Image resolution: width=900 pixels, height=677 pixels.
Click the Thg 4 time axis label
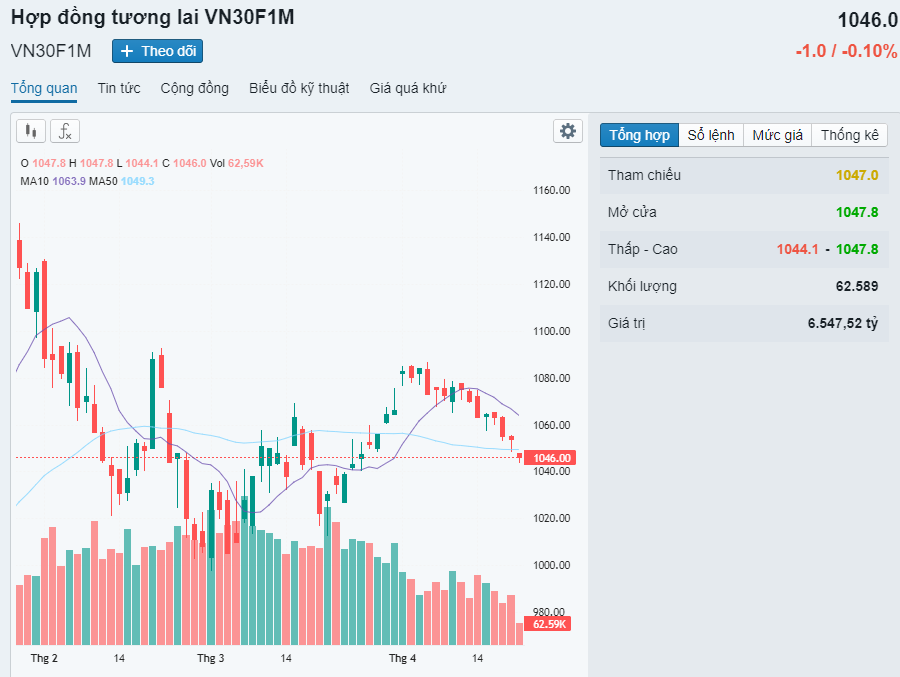(402, 658)
